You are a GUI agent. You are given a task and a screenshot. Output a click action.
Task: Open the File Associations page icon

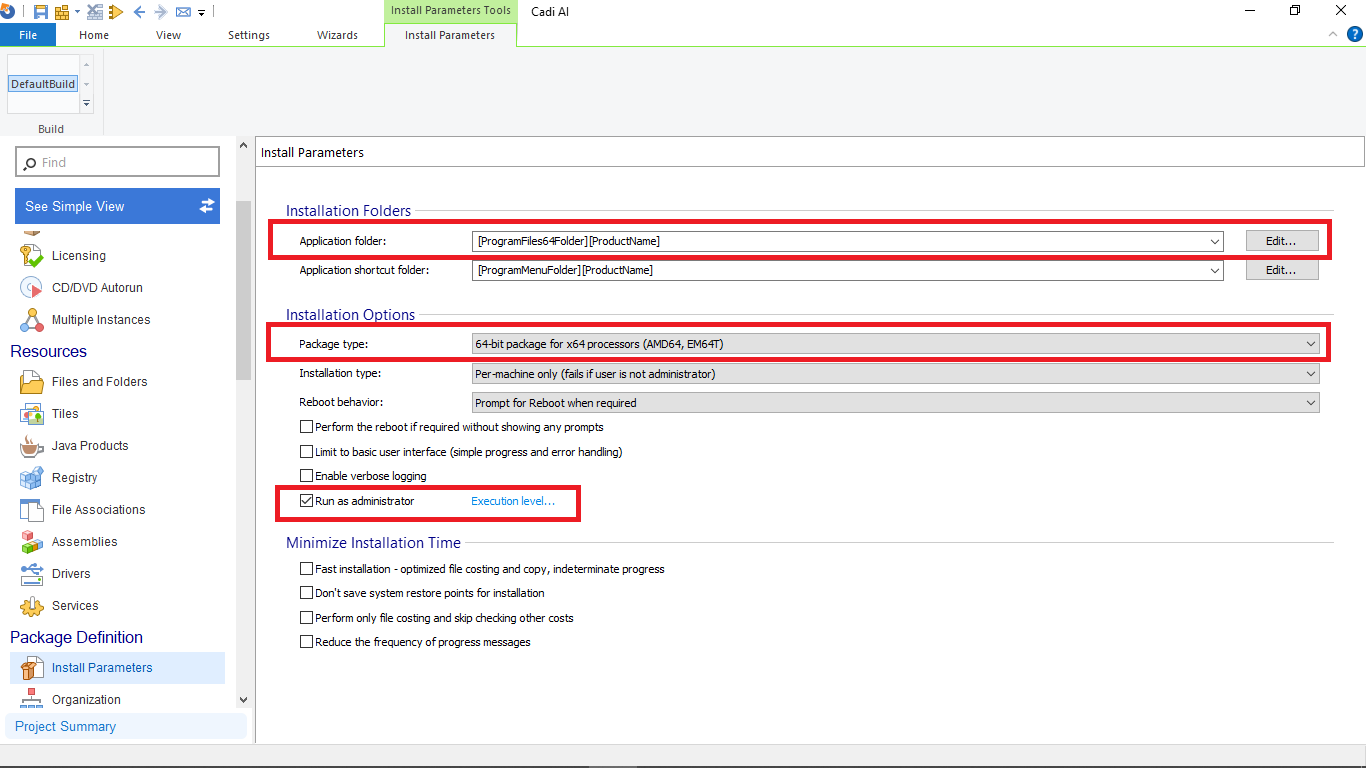[32, 510]
